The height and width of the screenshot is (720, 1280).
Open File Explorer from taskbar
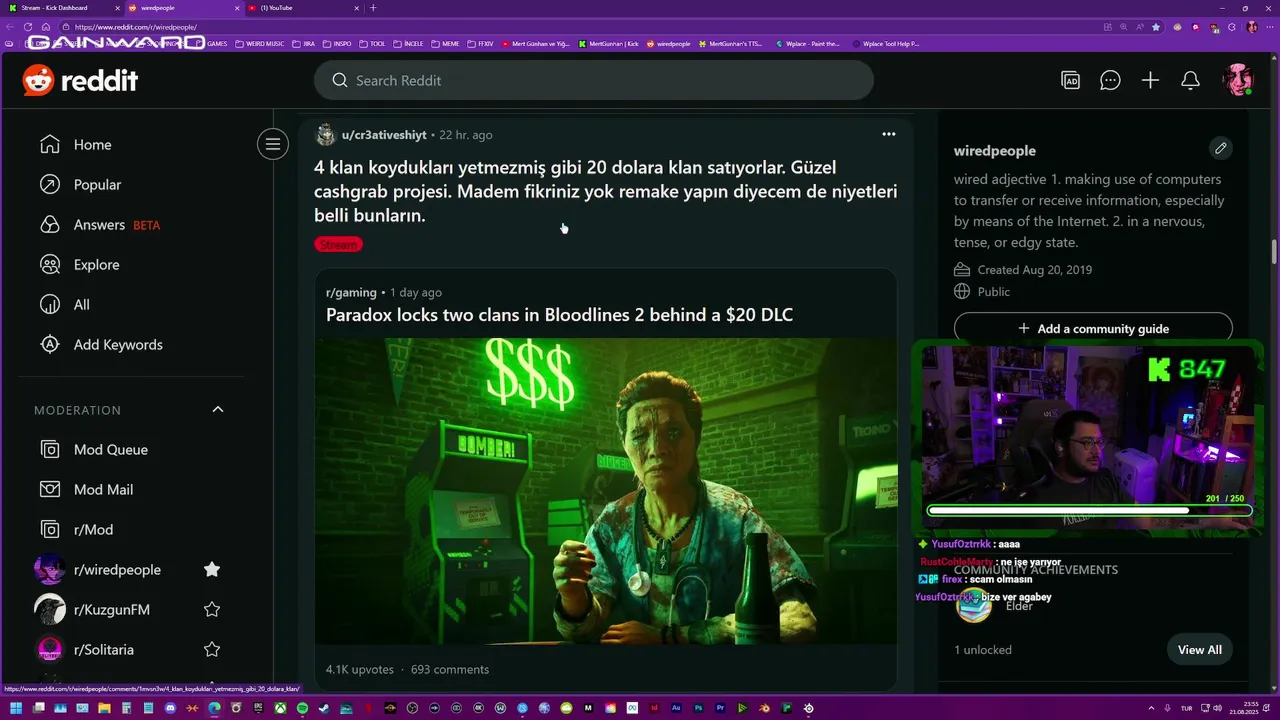(104, 708)
